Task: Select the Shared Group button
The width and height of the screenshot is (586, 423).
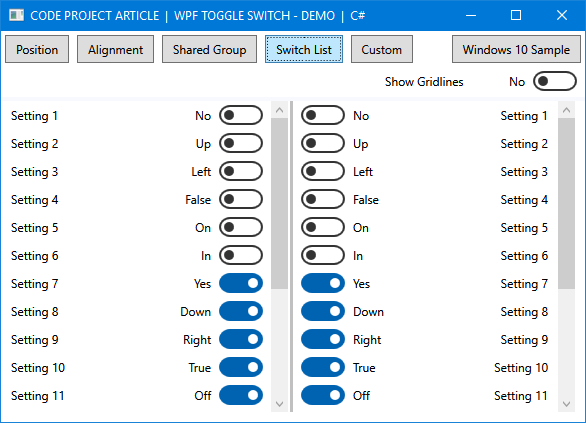Action: coord(209,49)
